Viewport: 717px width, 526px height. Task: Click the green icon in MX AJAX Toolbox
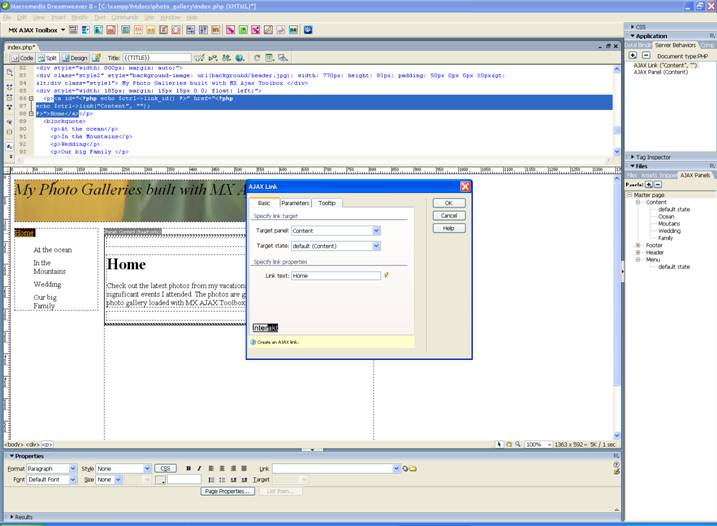243,30
